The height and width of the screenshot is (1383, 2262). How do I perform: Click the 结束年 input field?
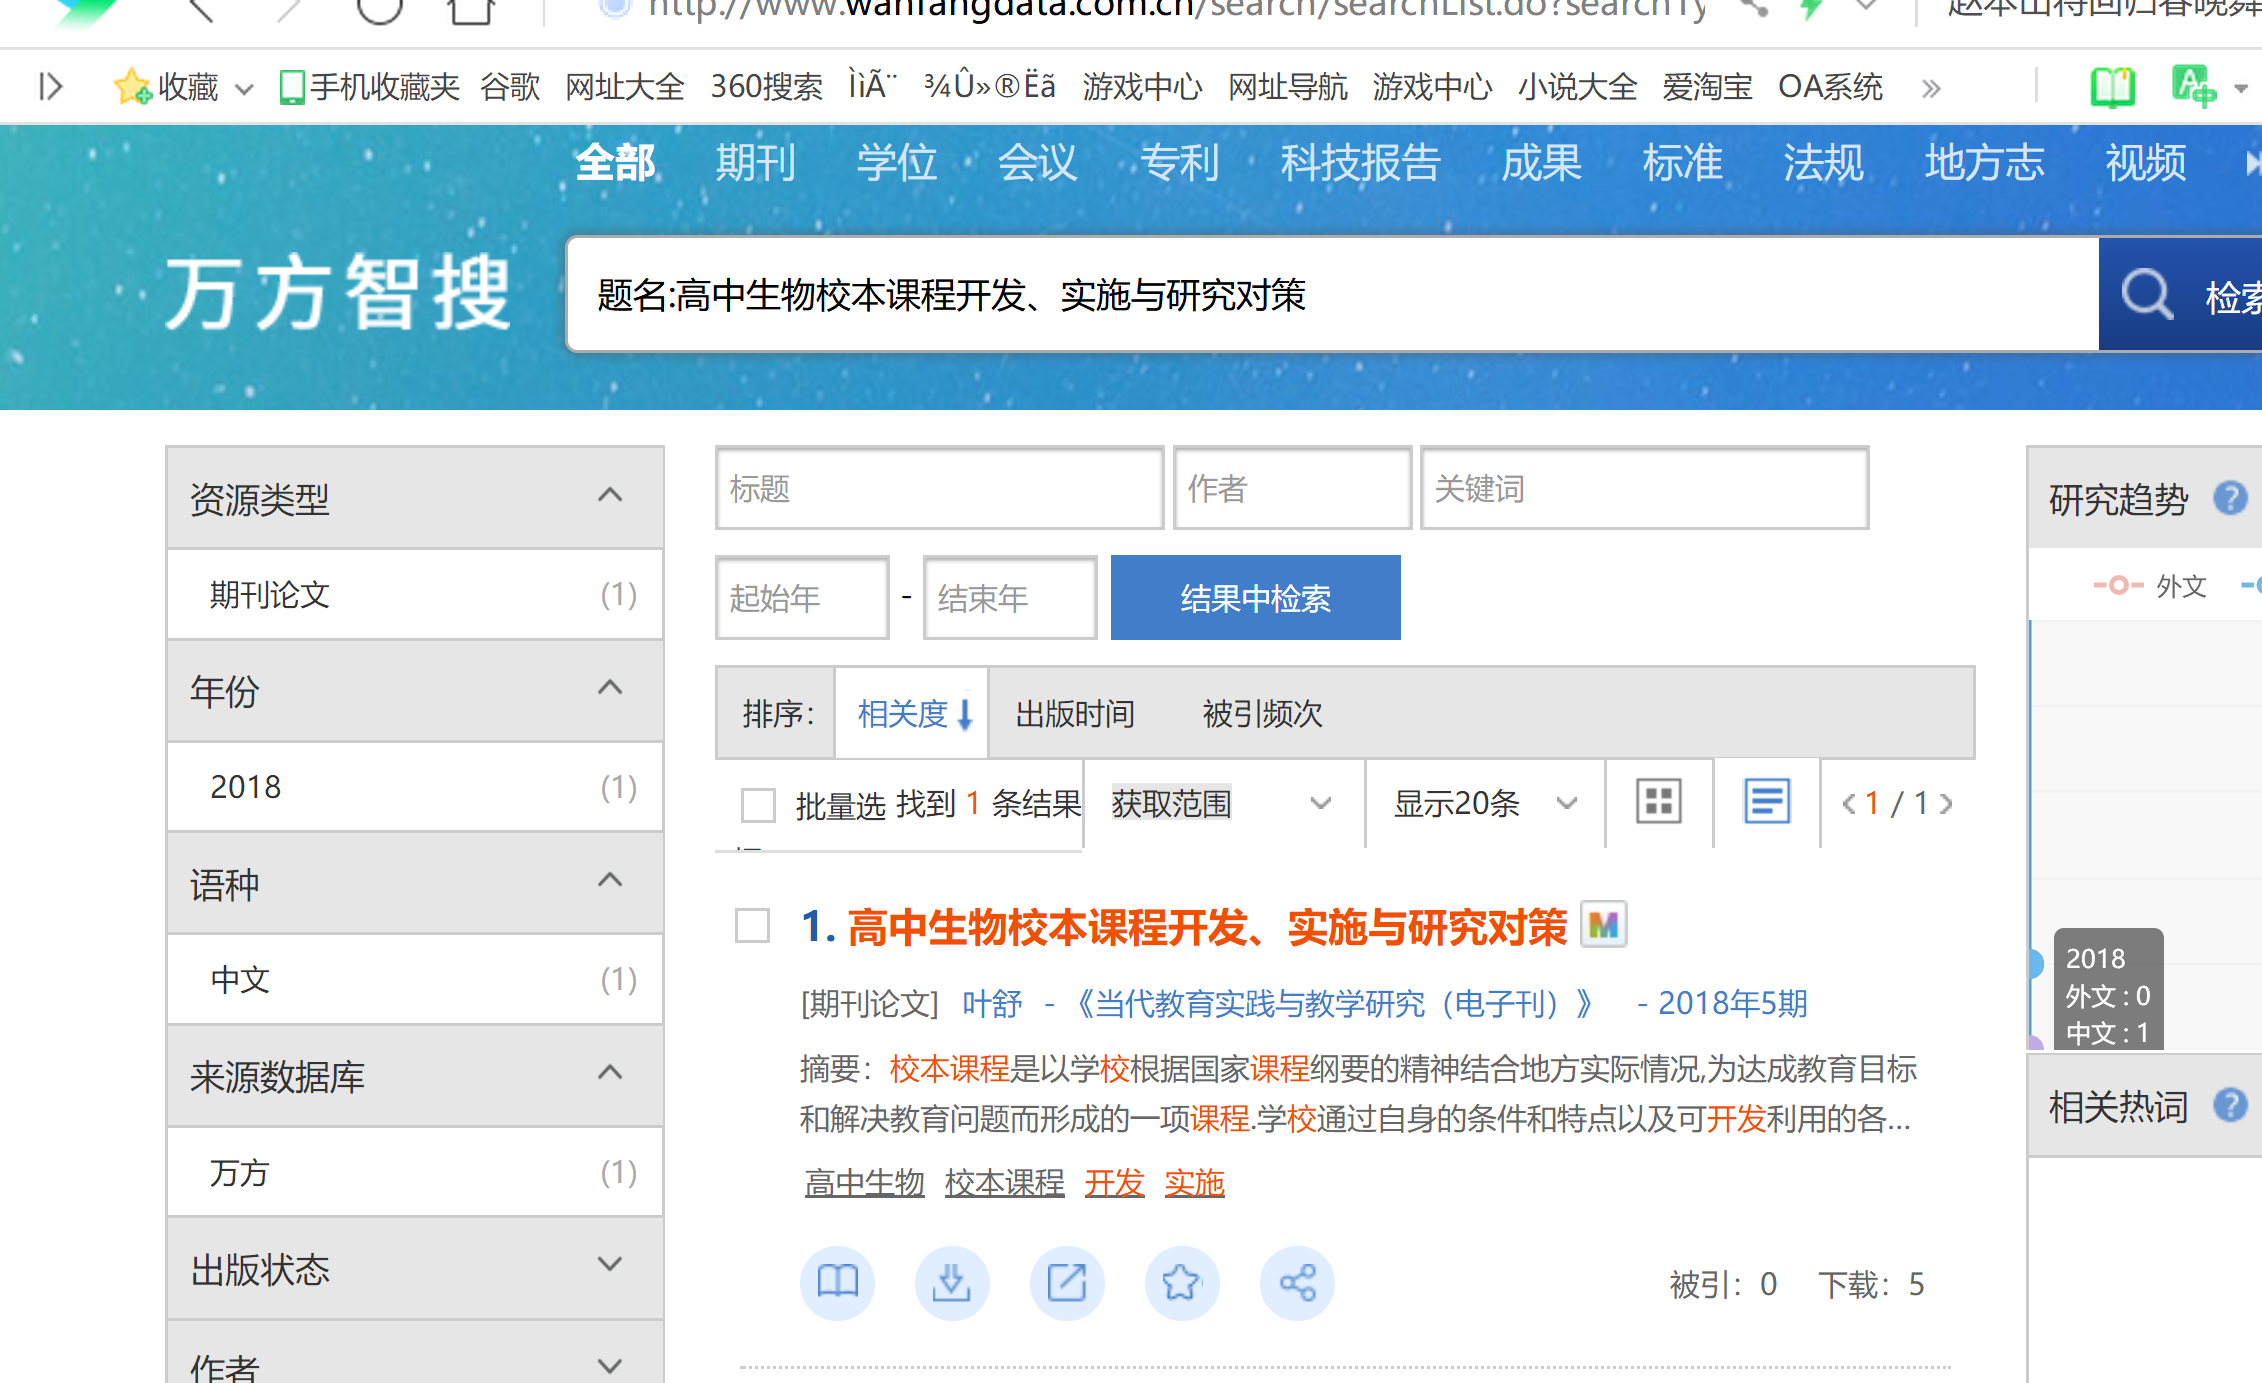(1010, 598)
